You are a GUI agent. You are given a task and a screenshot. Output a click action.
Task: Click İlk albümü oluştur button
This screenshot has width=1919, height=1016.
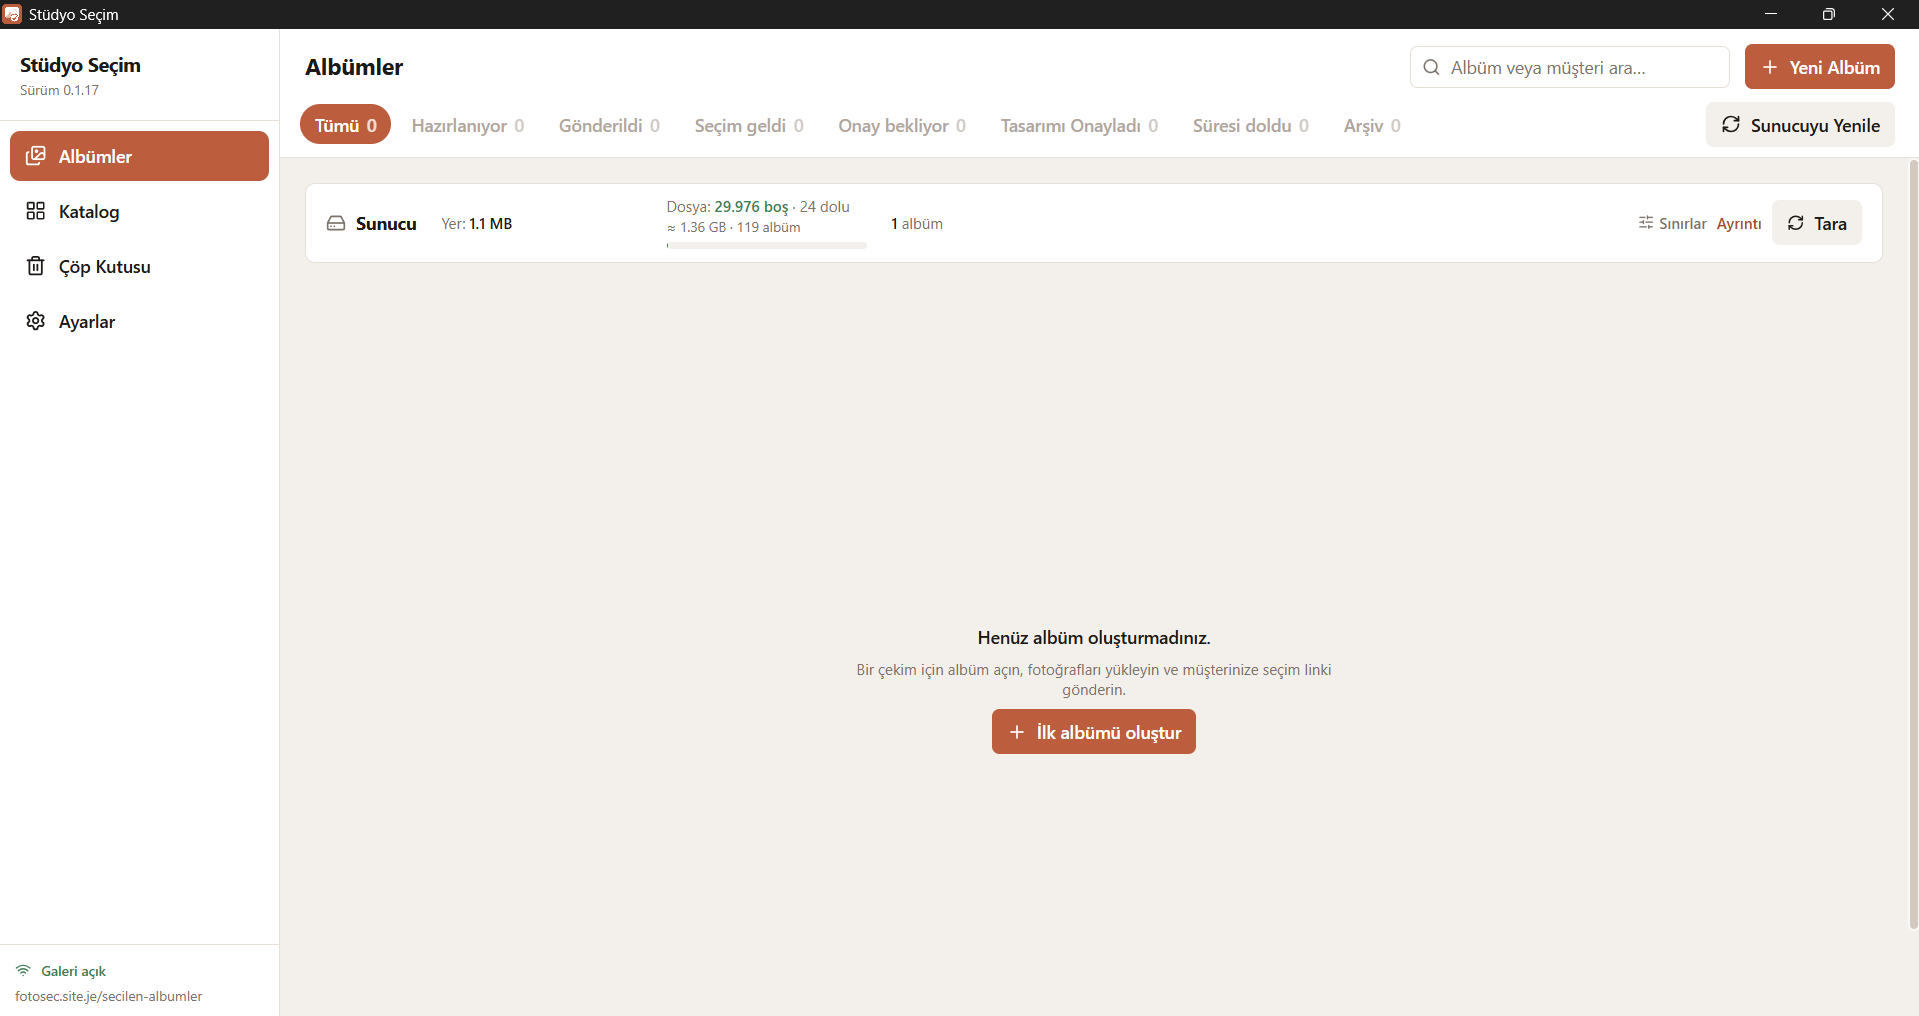click(x=1093, y=732)
